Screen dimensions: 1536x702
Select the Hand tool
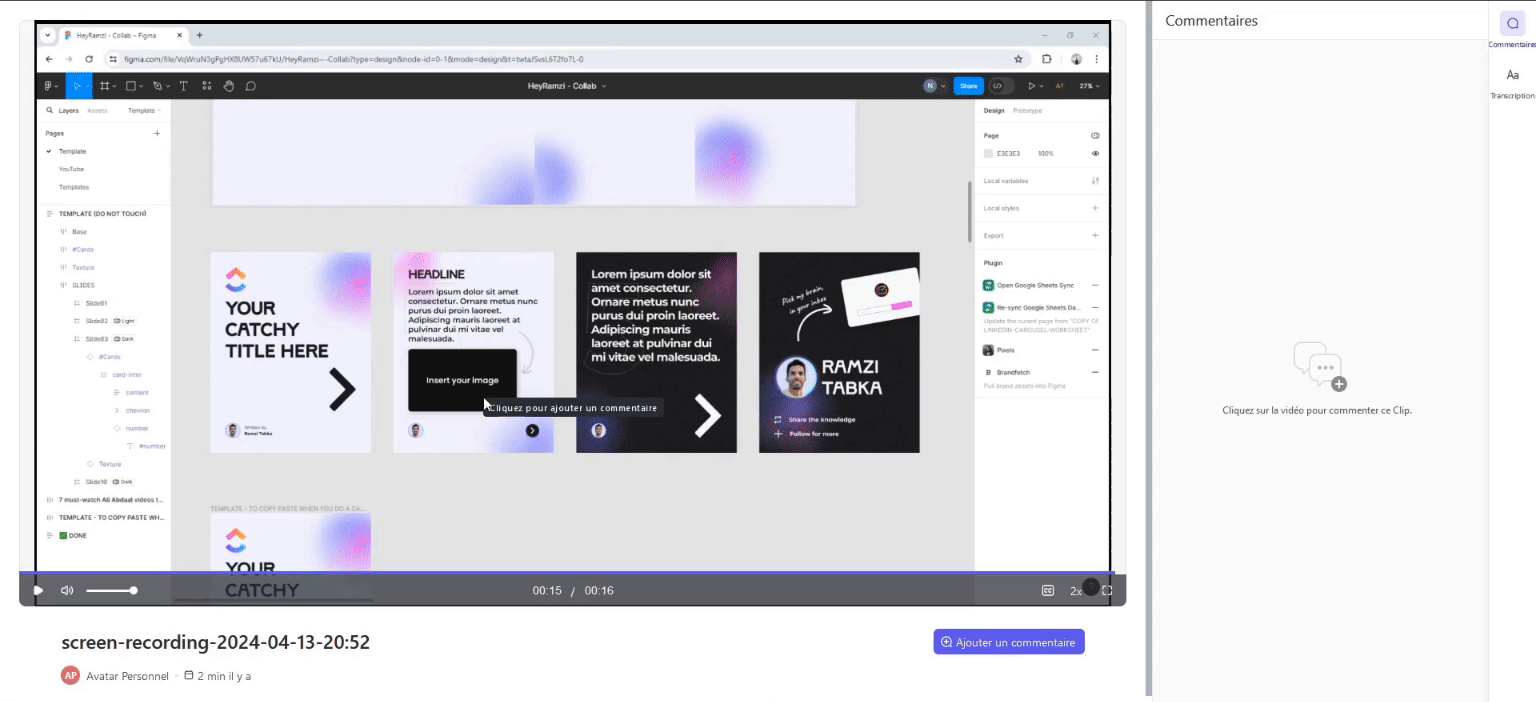tap(229, 85)
